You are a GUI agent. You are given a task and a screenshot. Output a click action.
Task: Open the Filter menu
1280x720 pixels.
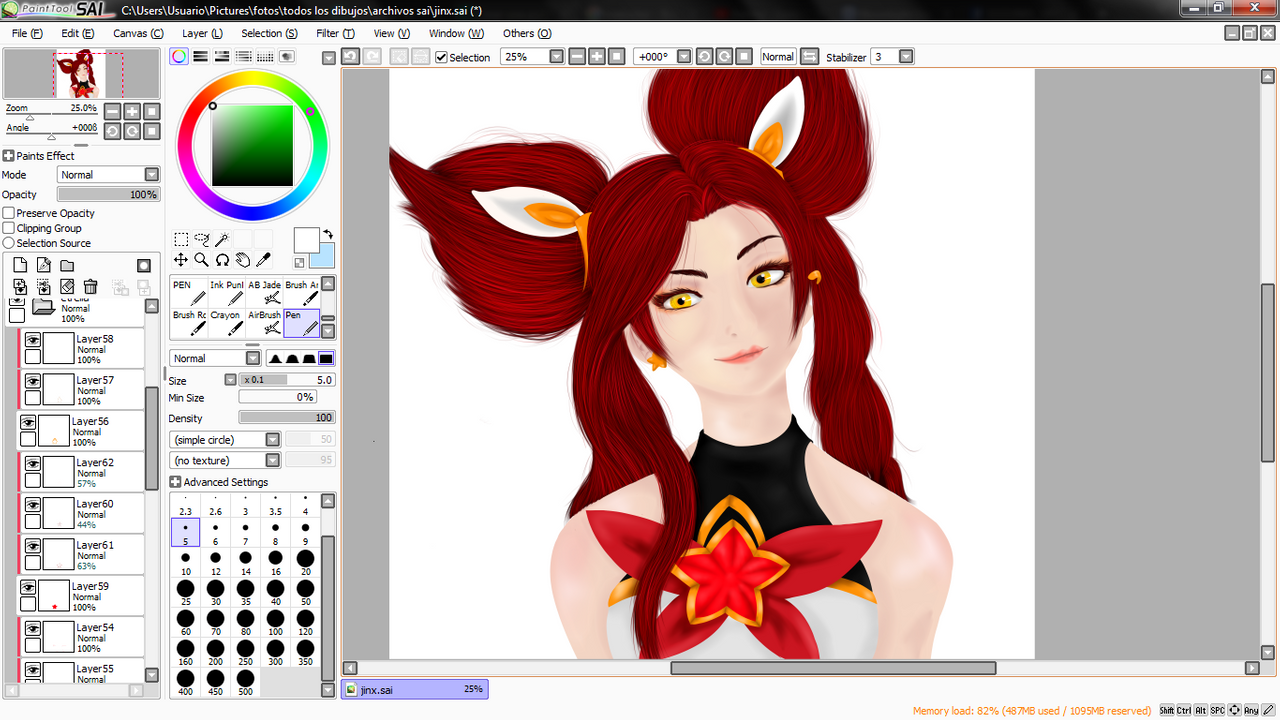[x=337, y=33]
